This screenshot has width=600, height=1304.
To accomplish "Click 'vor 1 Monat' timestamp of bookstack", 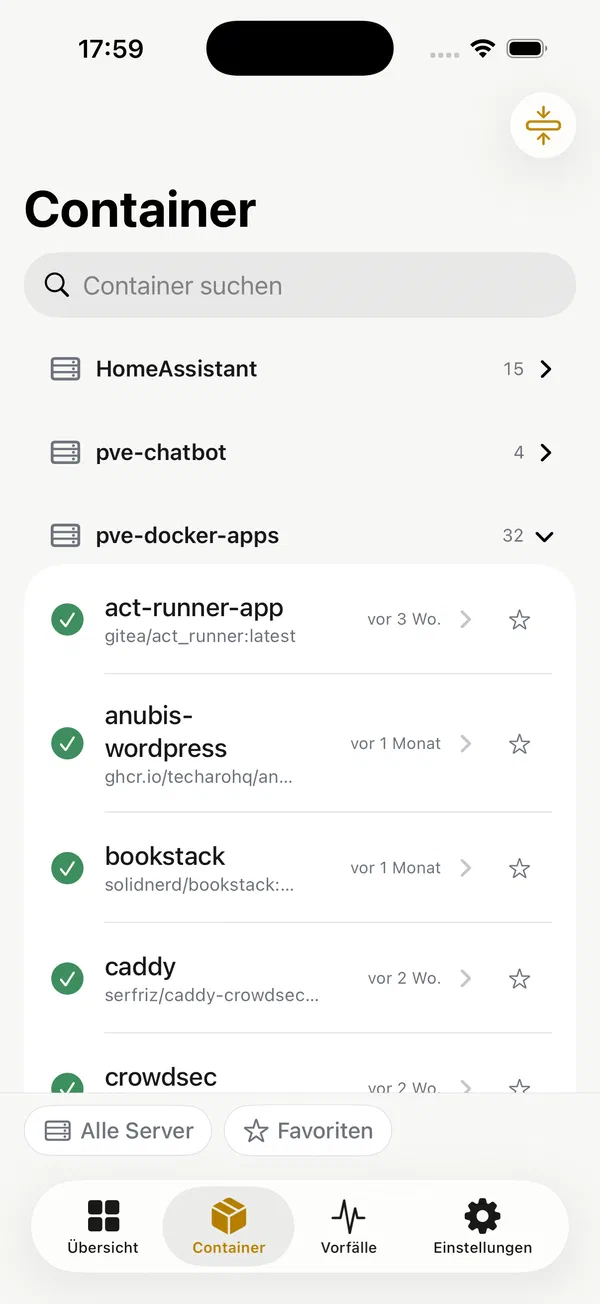I will [395, 868].
